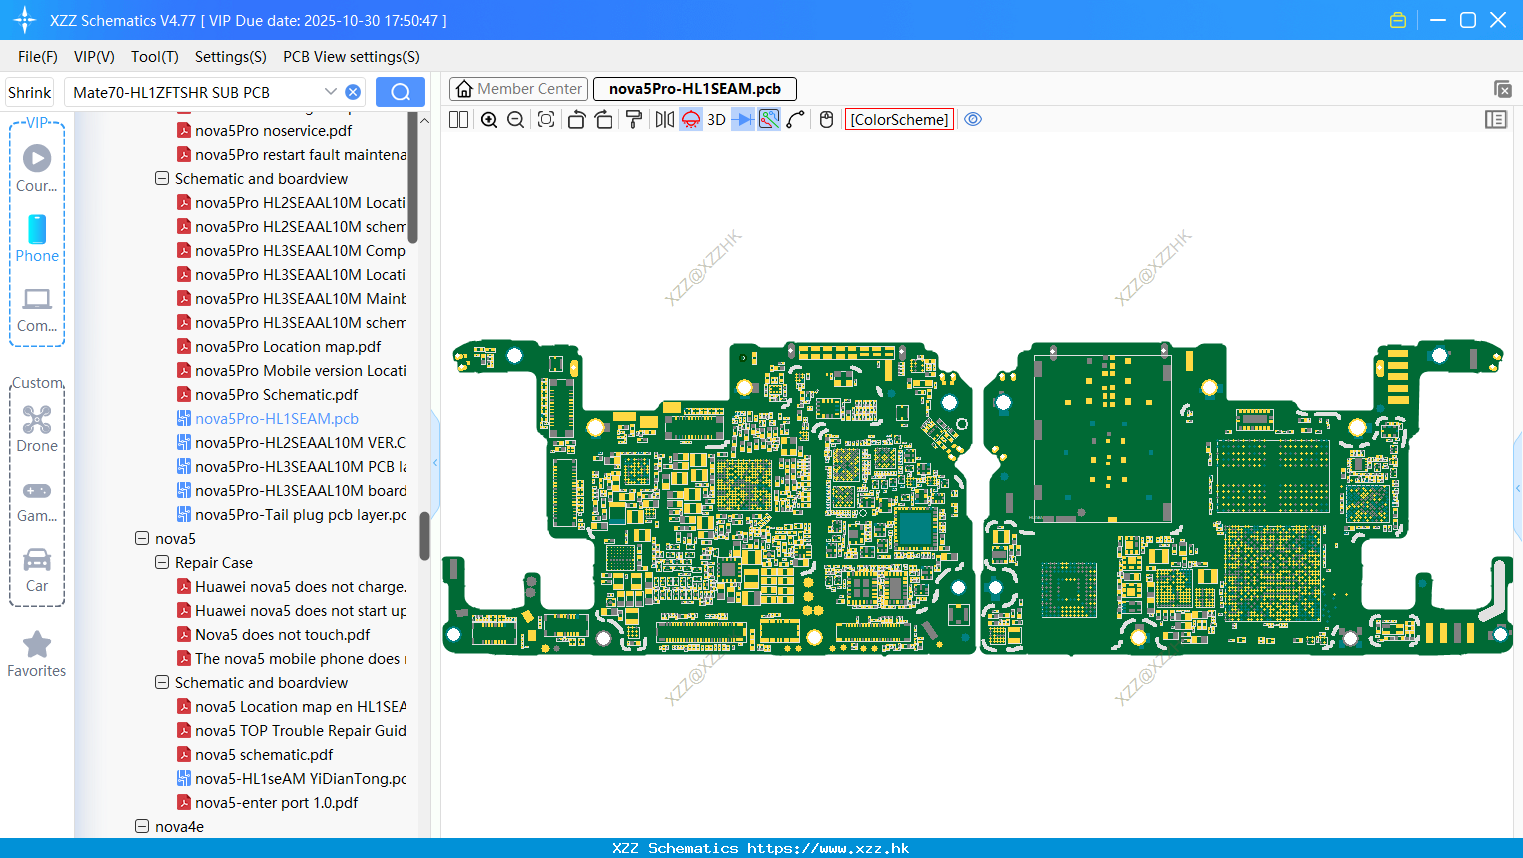Click the blue search button
The width and height of the screenshot is (1523, 858).
pyautogui.click(x=400, y=92)
